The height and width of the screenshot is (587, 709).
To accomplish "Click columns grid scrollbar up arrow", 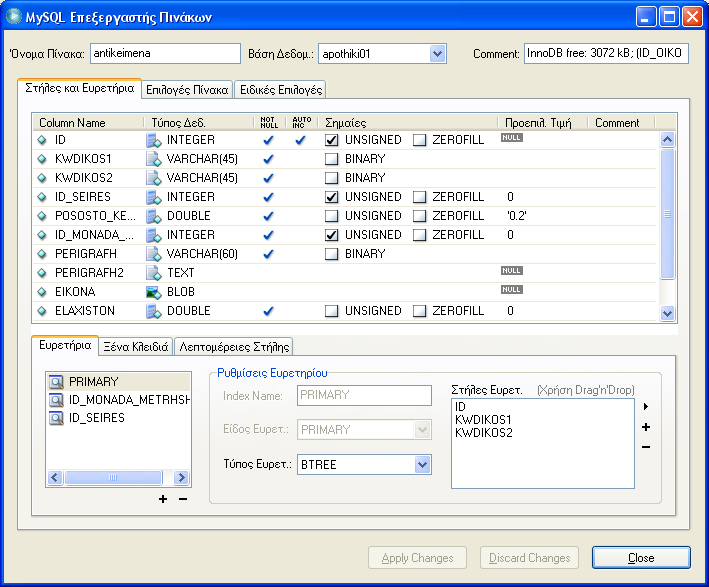I will click(667, 140).
